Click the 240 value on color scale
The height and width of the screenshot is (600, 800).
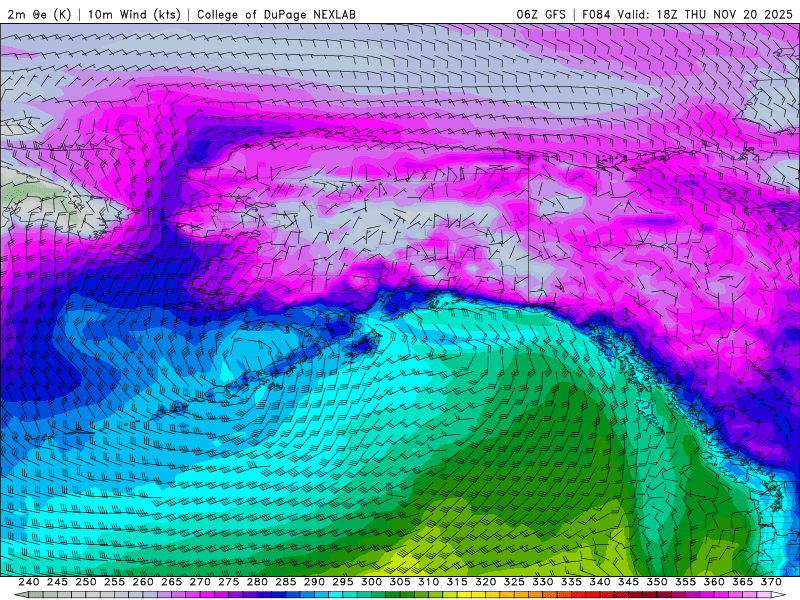29,582
